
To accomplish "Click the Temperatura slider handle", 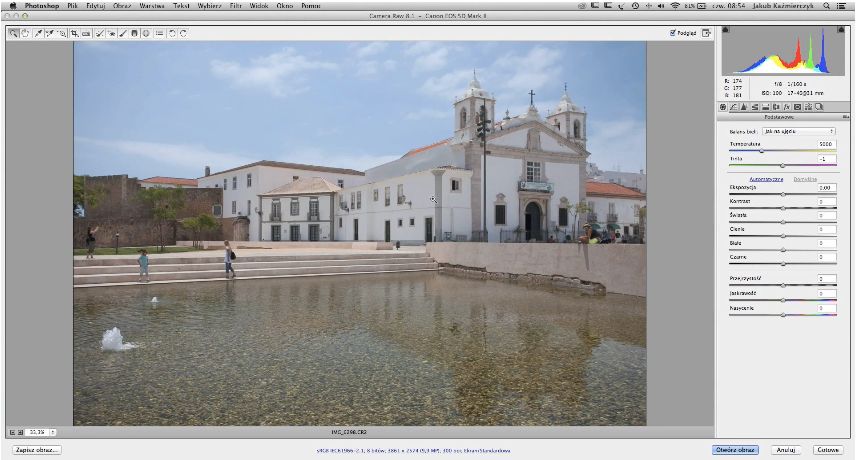I will [762, 151].
